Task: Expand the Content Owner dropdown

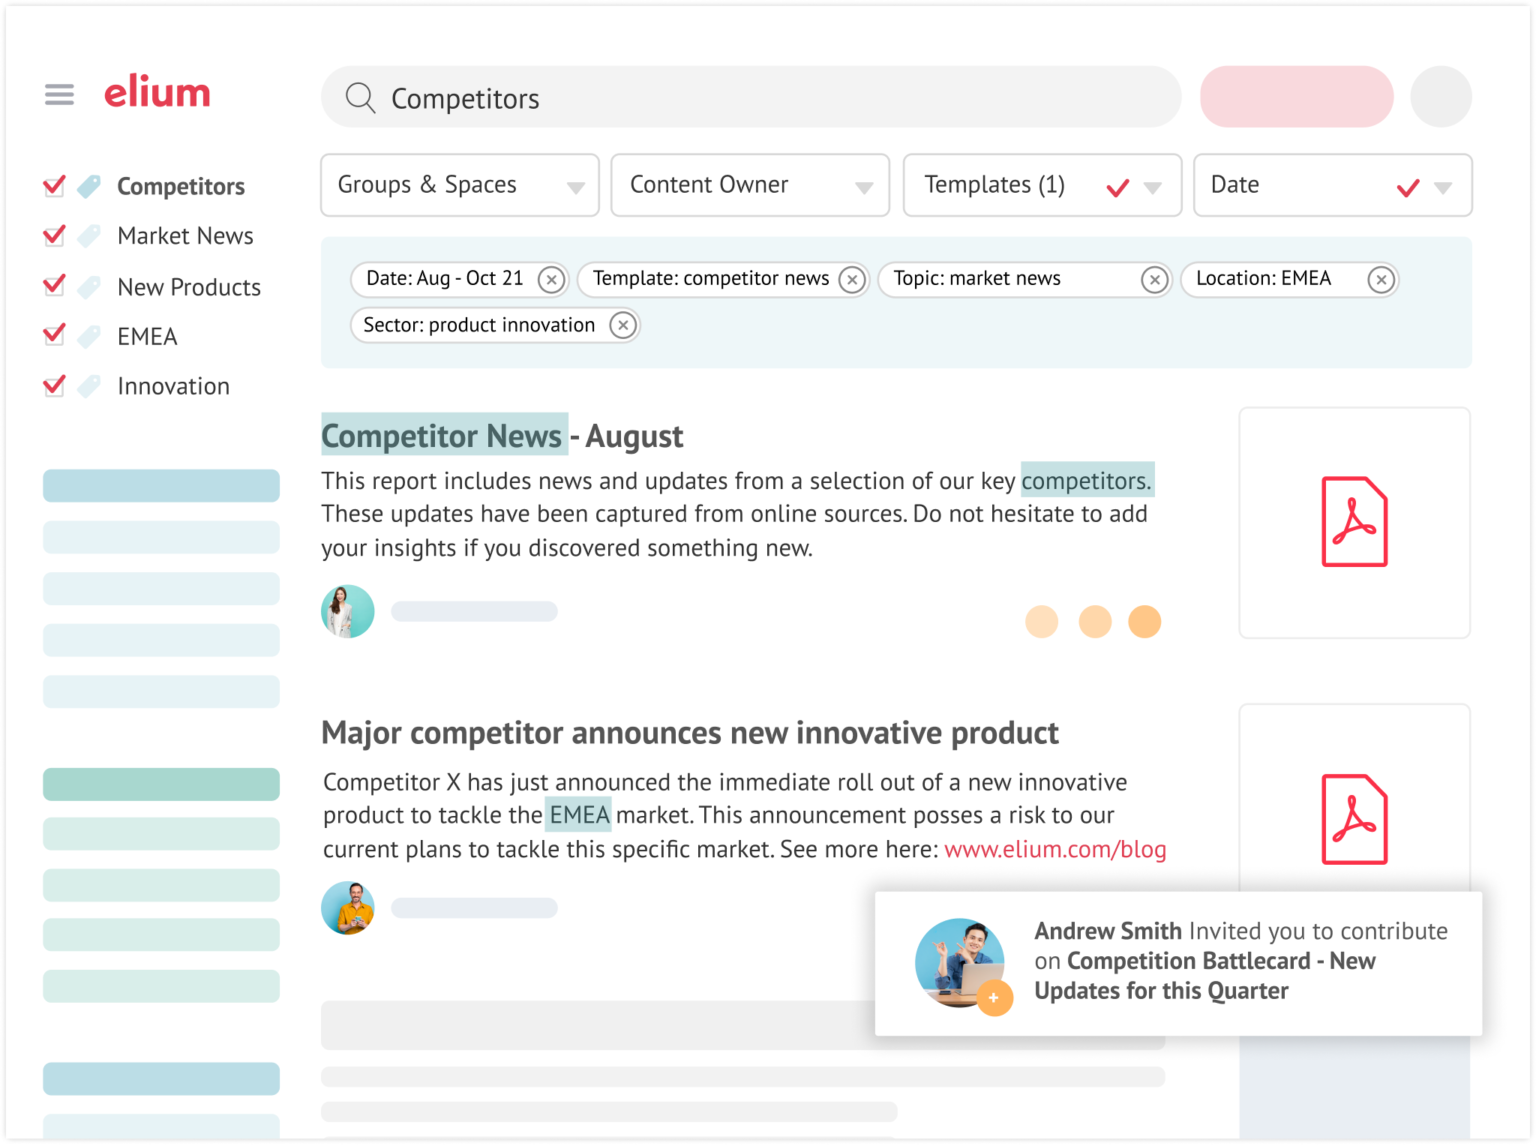Action: (x=749, y=185)
